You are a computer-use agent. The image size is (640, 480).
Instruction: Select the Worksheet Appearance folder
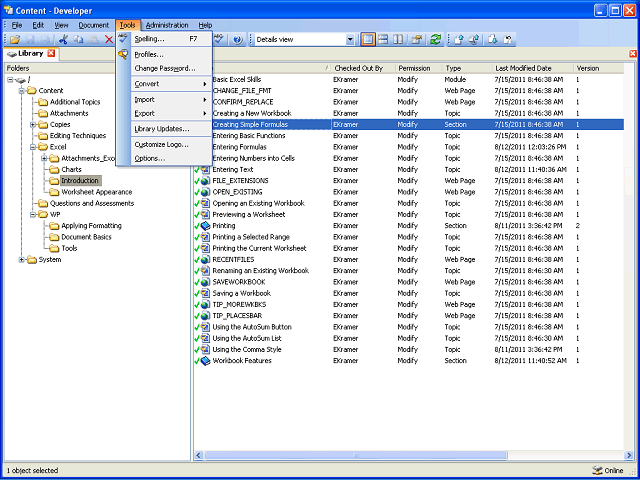[x=97, y=192]
